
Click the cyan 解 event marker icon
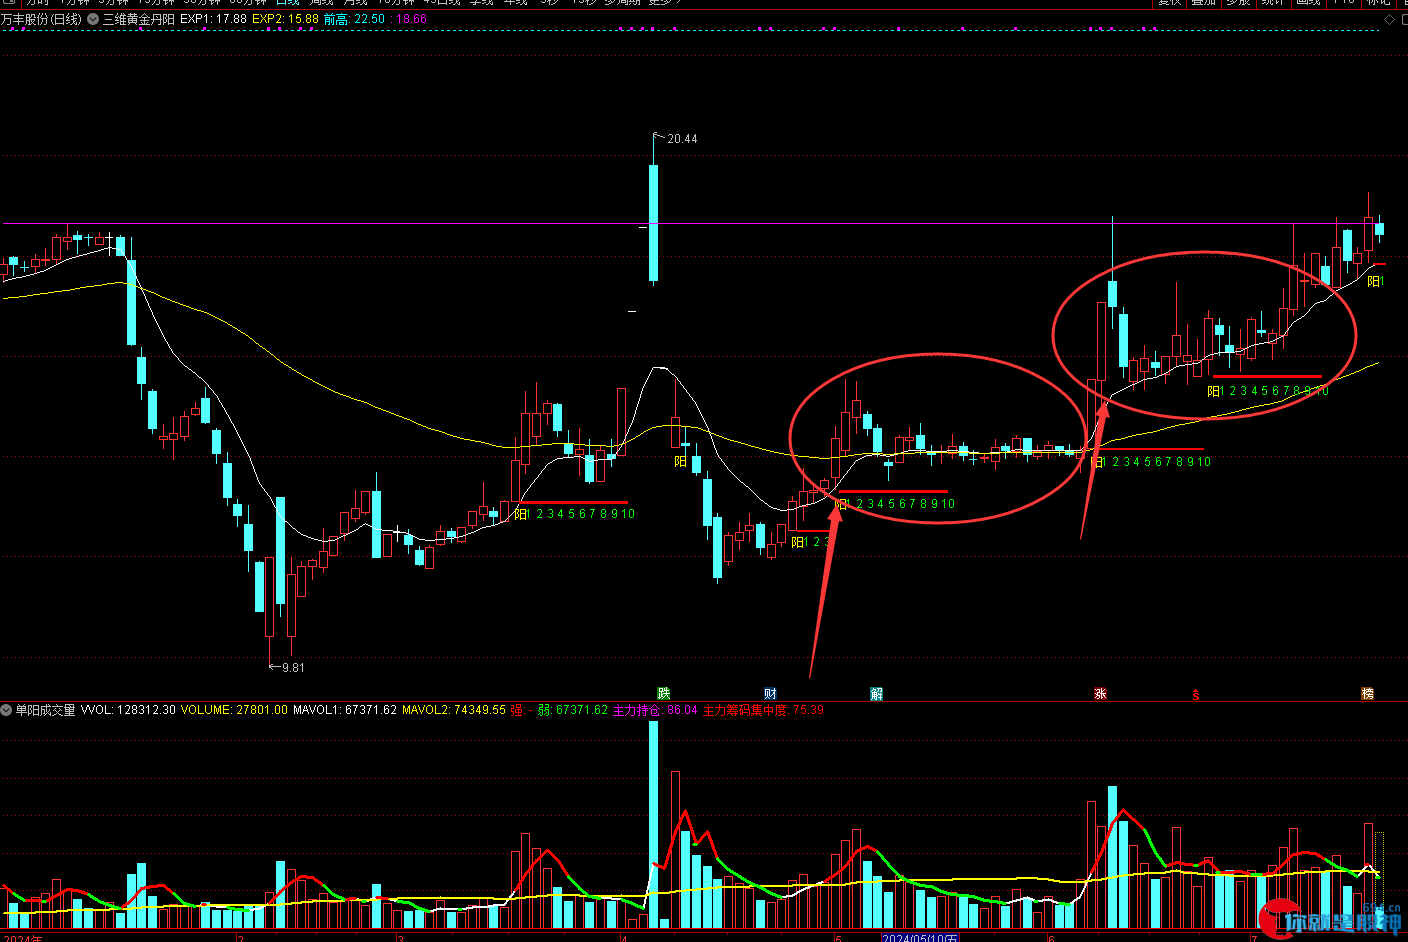[877, 694]
